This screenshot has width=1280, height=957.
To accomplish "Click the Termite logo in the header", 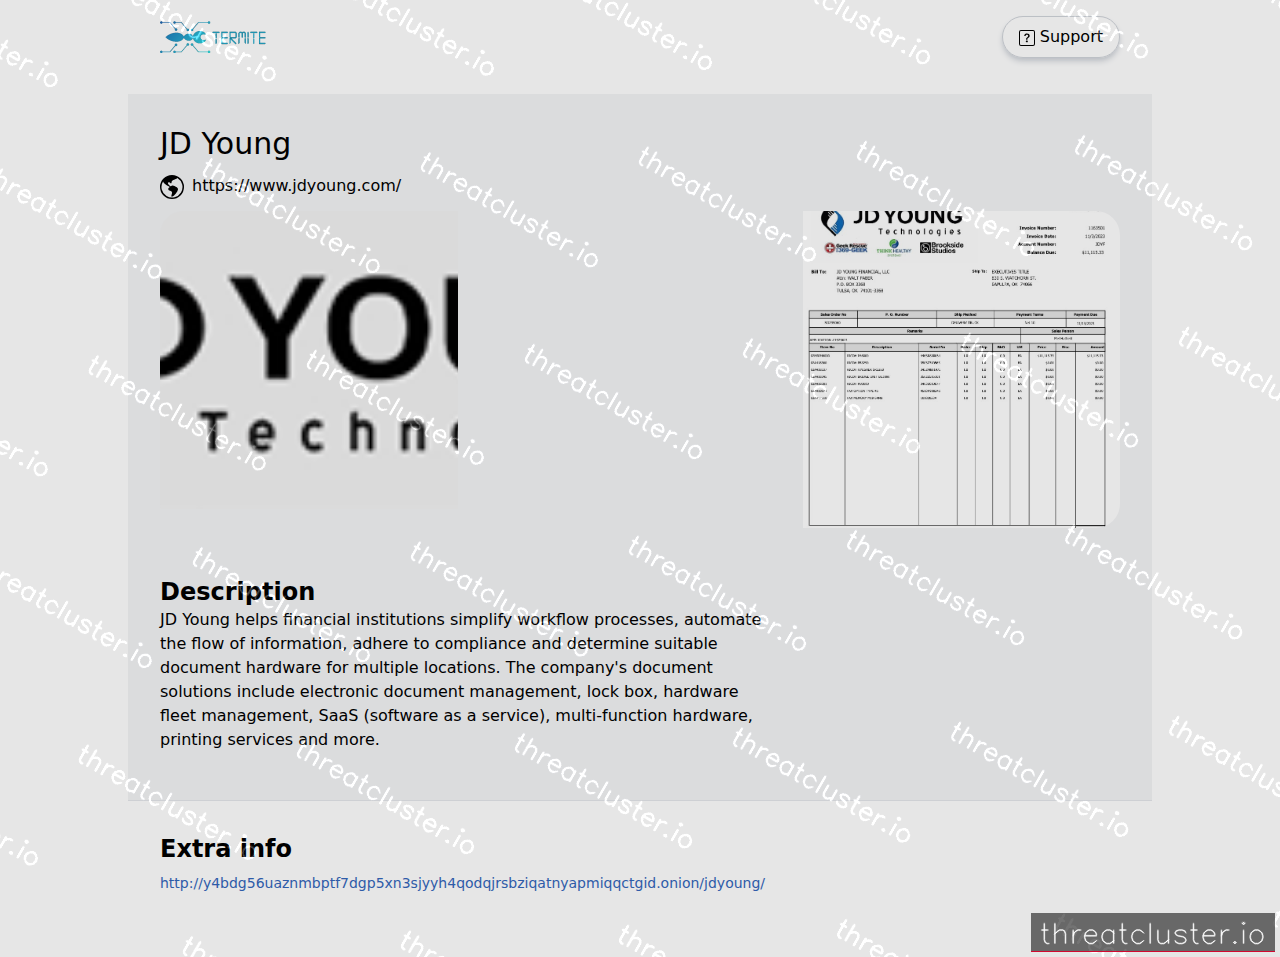I will point(213,38).
